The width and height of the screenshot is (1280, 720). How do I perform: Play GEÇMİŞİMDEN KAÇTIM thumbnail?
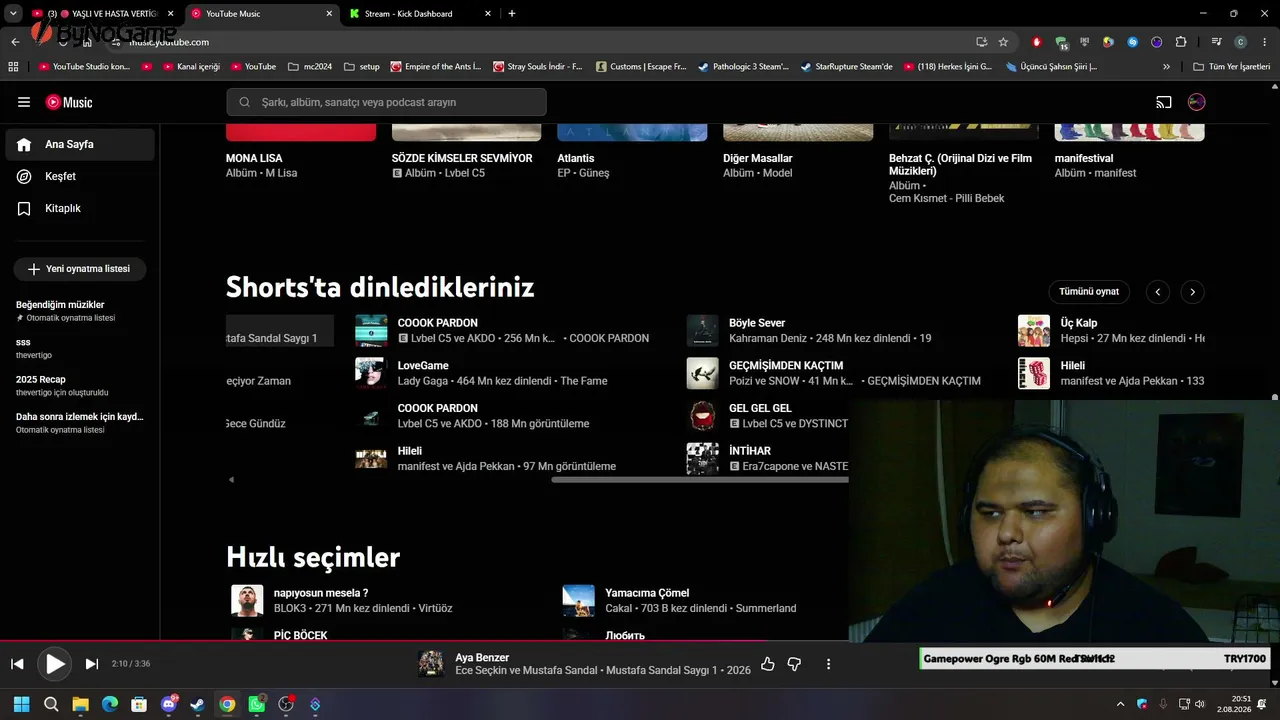(702, 373)
